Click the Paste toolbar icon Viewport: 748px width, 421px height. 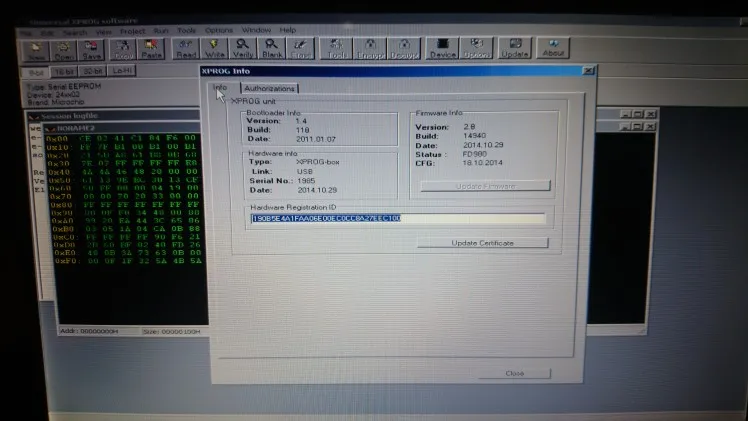click(x=151, y=50)
